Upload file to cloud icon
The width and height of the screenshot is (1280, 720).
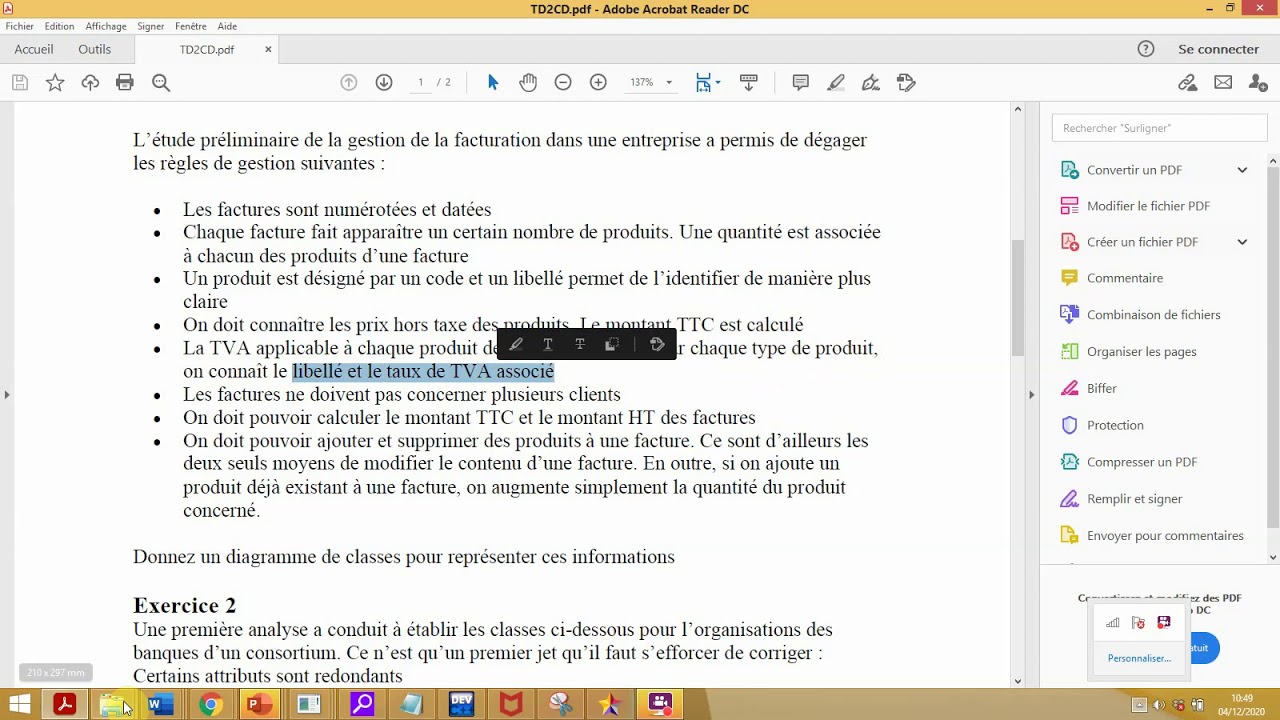90,83
